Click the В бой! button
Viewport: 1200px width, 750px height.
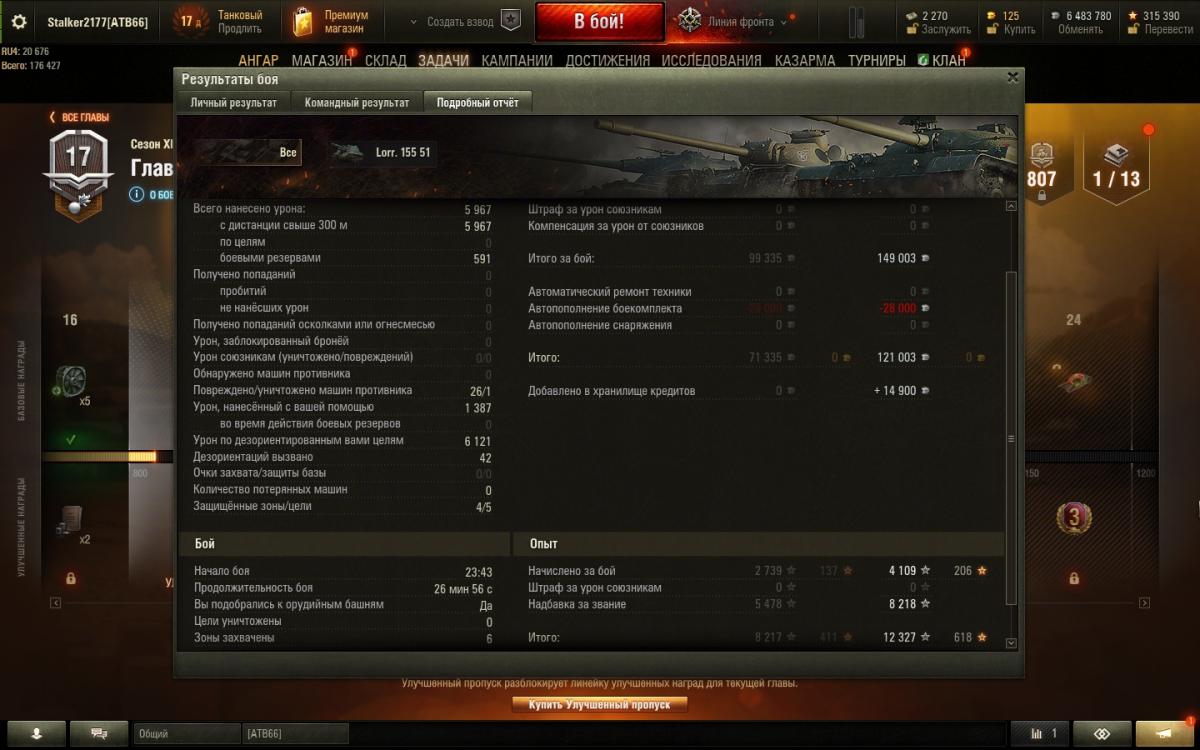pyautogui.click(x=599, y=21)
